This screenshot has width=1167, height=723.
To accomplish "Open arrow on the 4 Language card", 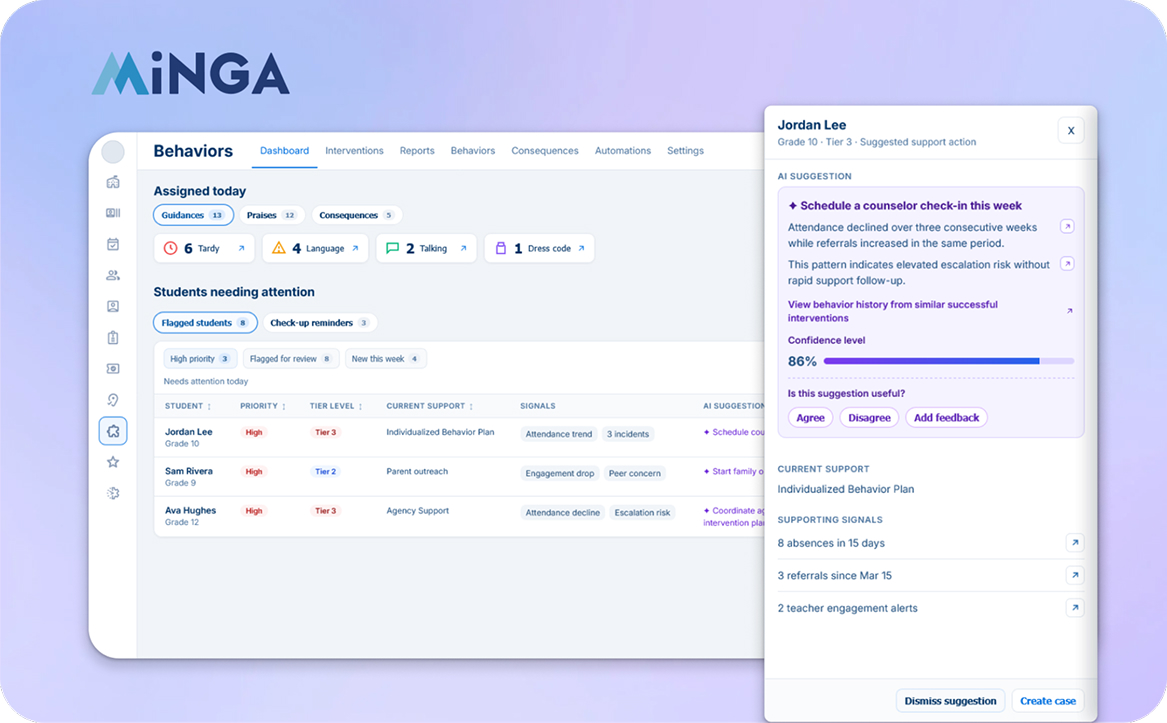I will pos(355,249).
